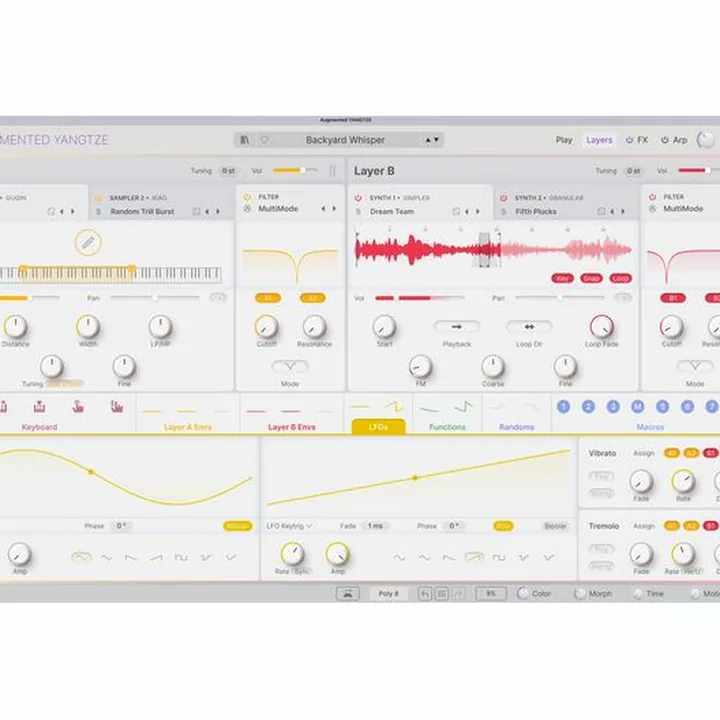The image size is (720, 720).
Task: Click the Playback direction selector
Action: (x=456, y=327)
